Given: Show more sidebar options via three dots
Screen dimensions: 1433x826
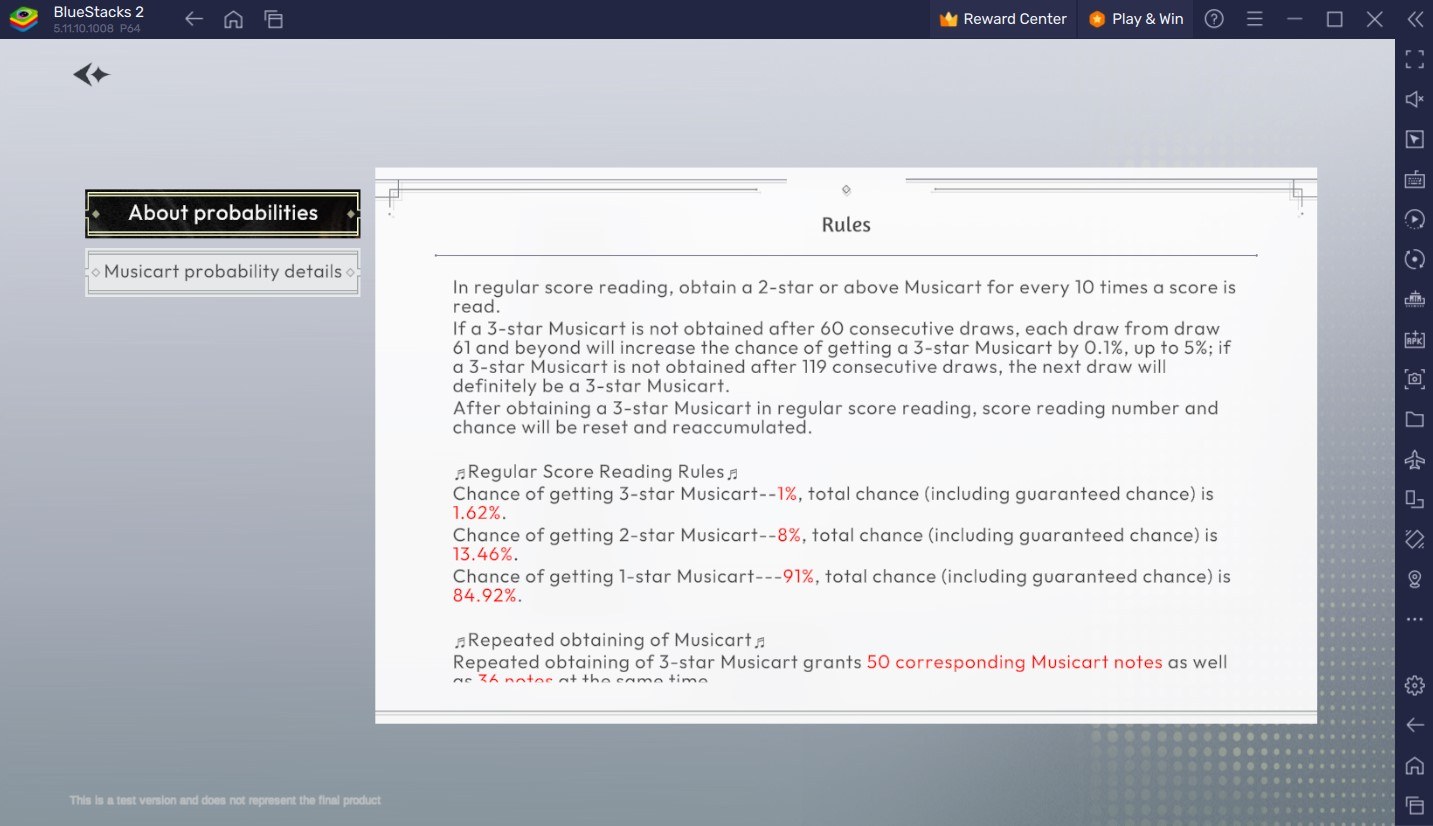Looking at the screenshot, I should click(x=1414, y=619).
